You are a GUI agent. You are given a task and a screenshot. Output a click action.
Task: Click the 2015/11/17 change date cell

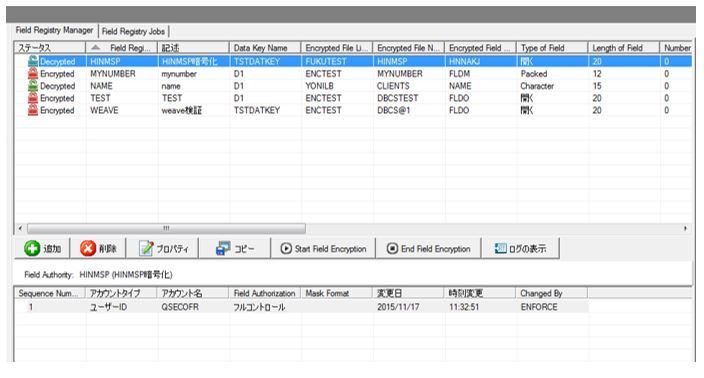[x=398, y=307]
